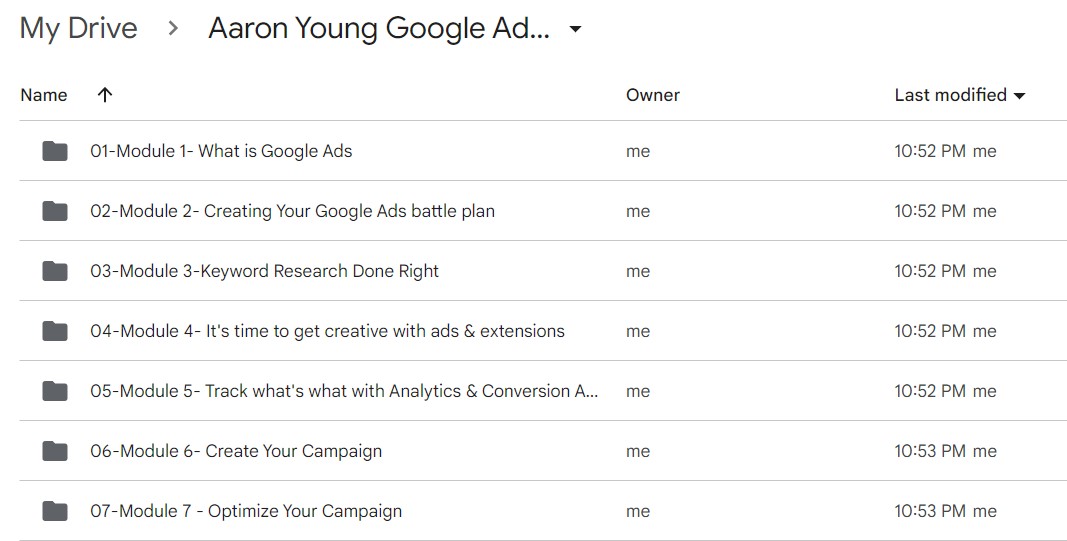Click the folder icon for Module 1
Screen dimensions: 1067x541
tap(54, 151)
